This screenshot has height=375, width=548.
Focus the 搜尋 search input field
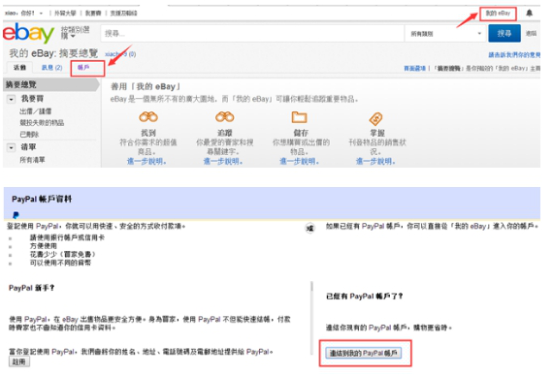(252, 34)
